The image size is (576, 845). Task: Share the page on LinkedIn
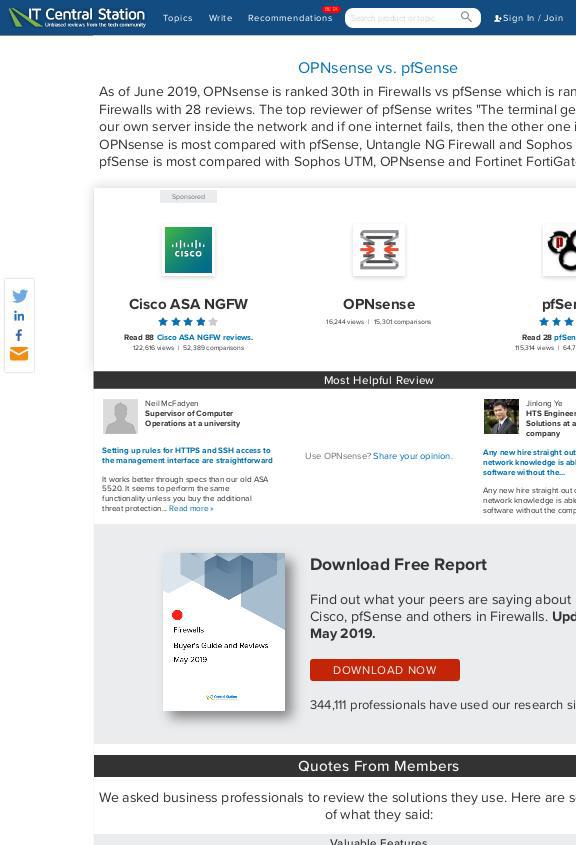tap(19, 316)
